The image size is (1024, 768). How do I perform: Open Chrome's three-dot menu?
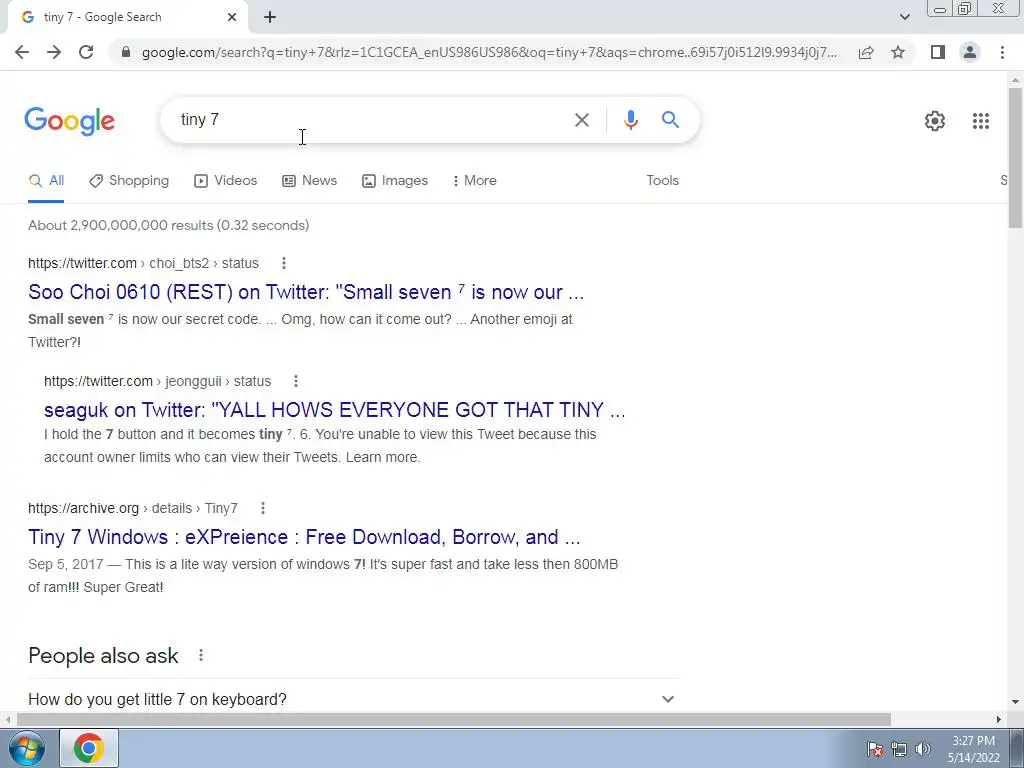(1002, 52)
